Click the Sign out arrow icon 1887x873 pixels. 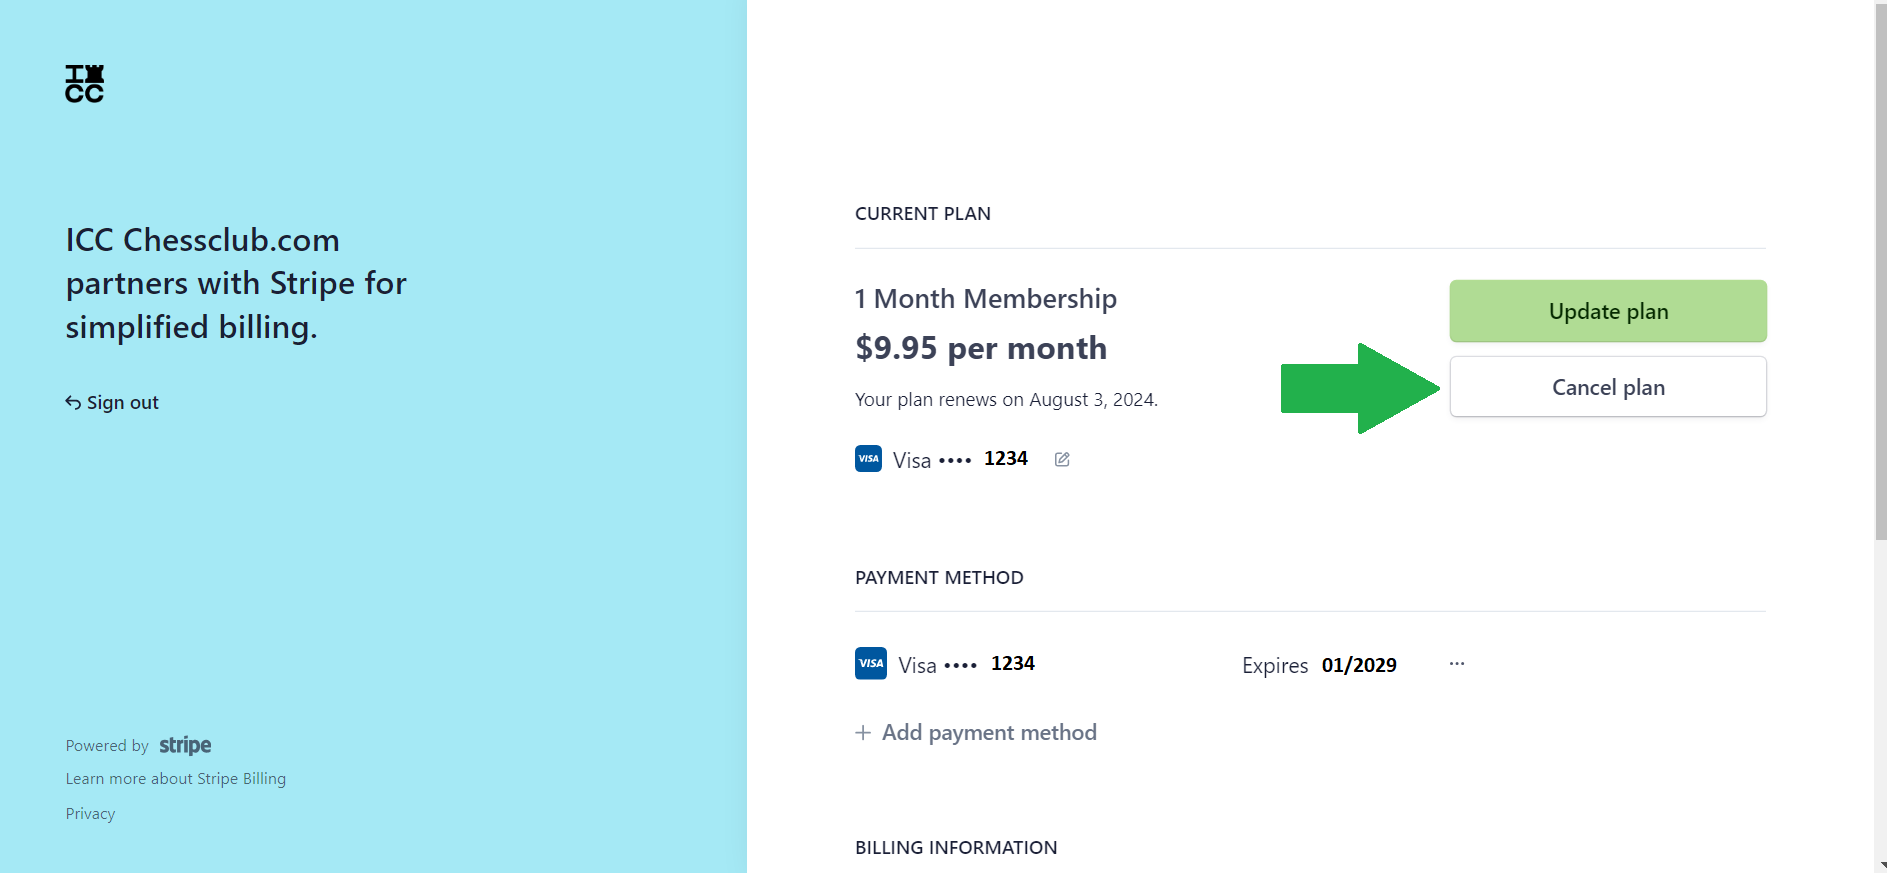pos(73,402)
